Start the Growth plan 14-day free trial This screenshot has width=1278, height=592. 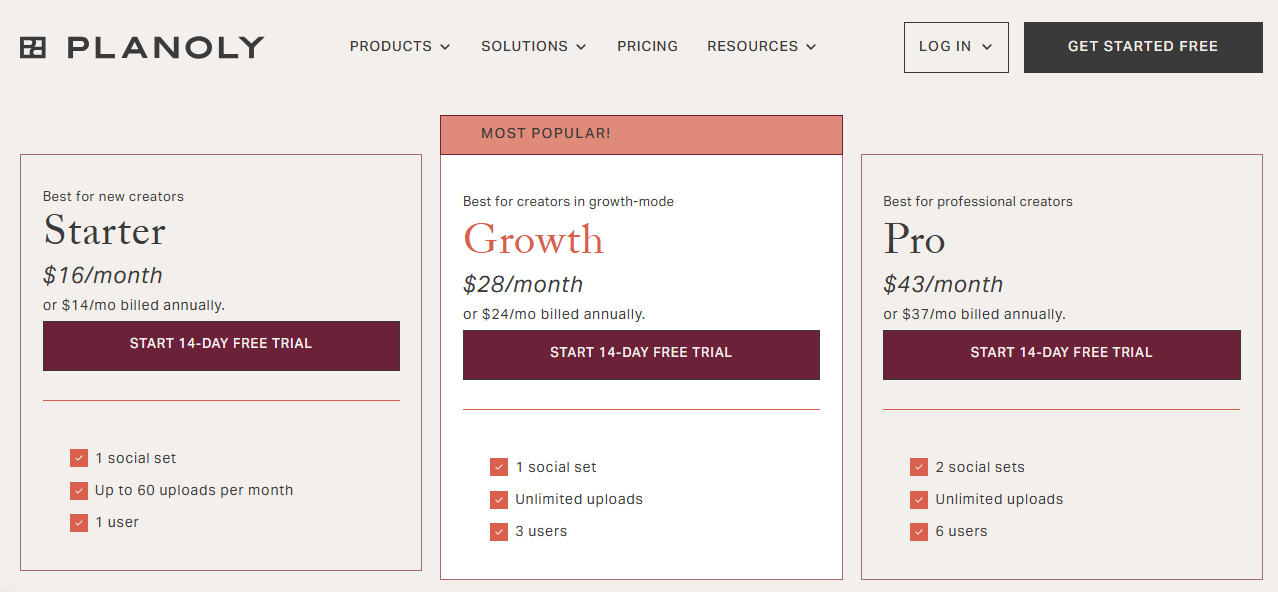coord(641,354)
